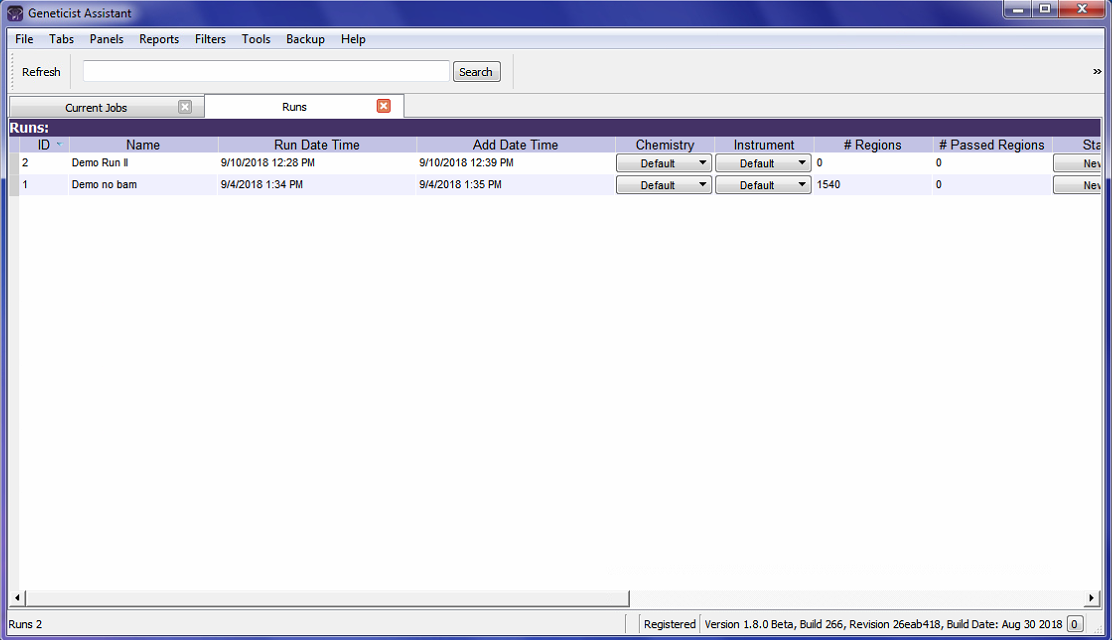
Task: Click left arrow of horizontal scrollbar
Action: [x=17, y=598]
